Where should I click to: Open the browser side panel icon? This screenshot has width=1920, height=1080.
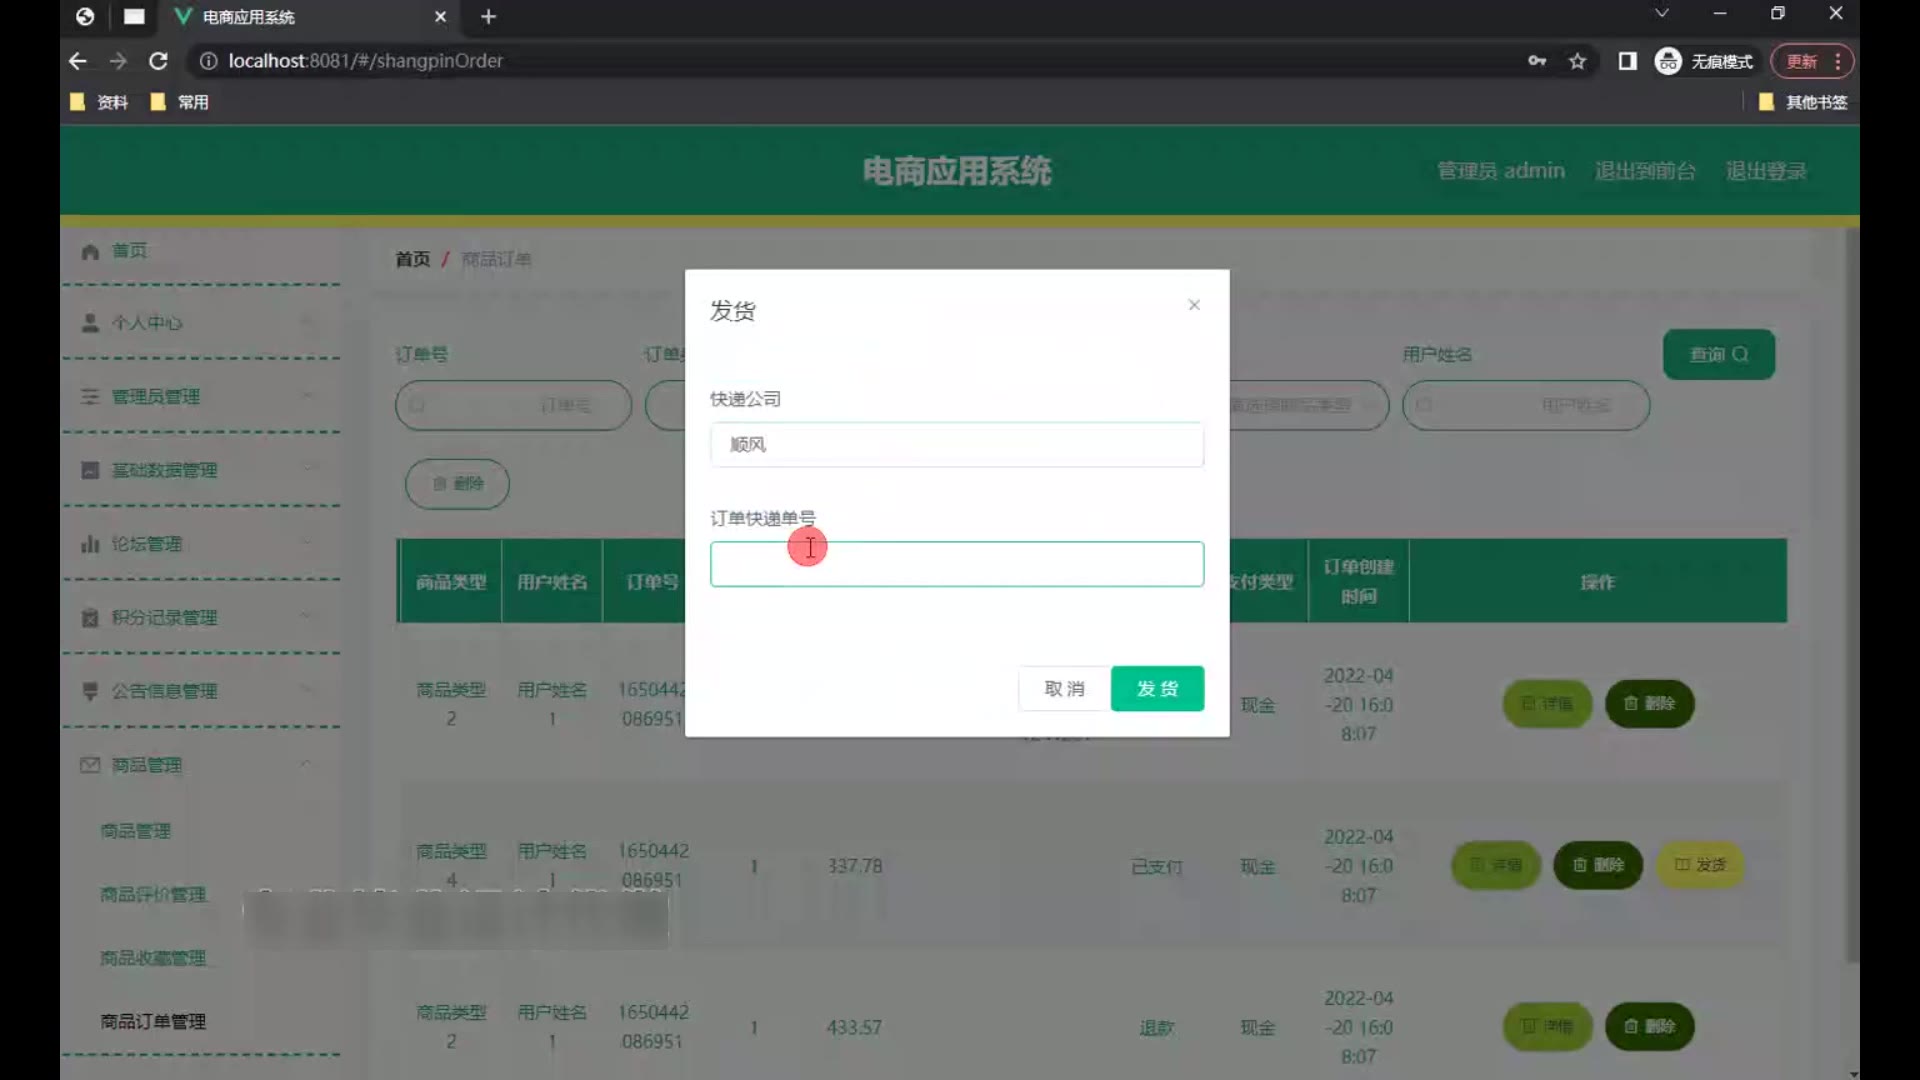coord(1627,61)
